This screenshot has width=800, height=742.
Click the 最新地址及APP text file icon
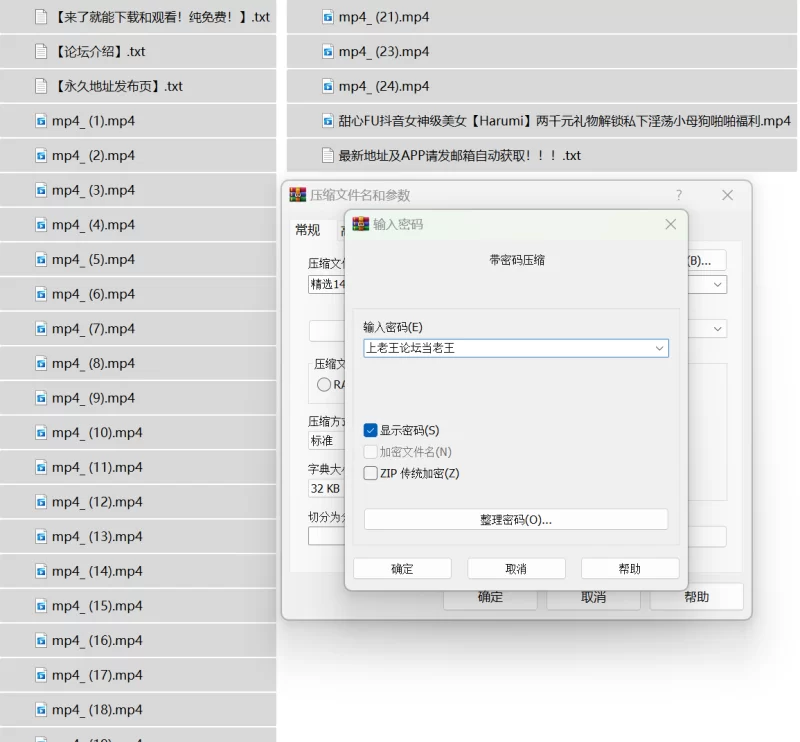328,155
